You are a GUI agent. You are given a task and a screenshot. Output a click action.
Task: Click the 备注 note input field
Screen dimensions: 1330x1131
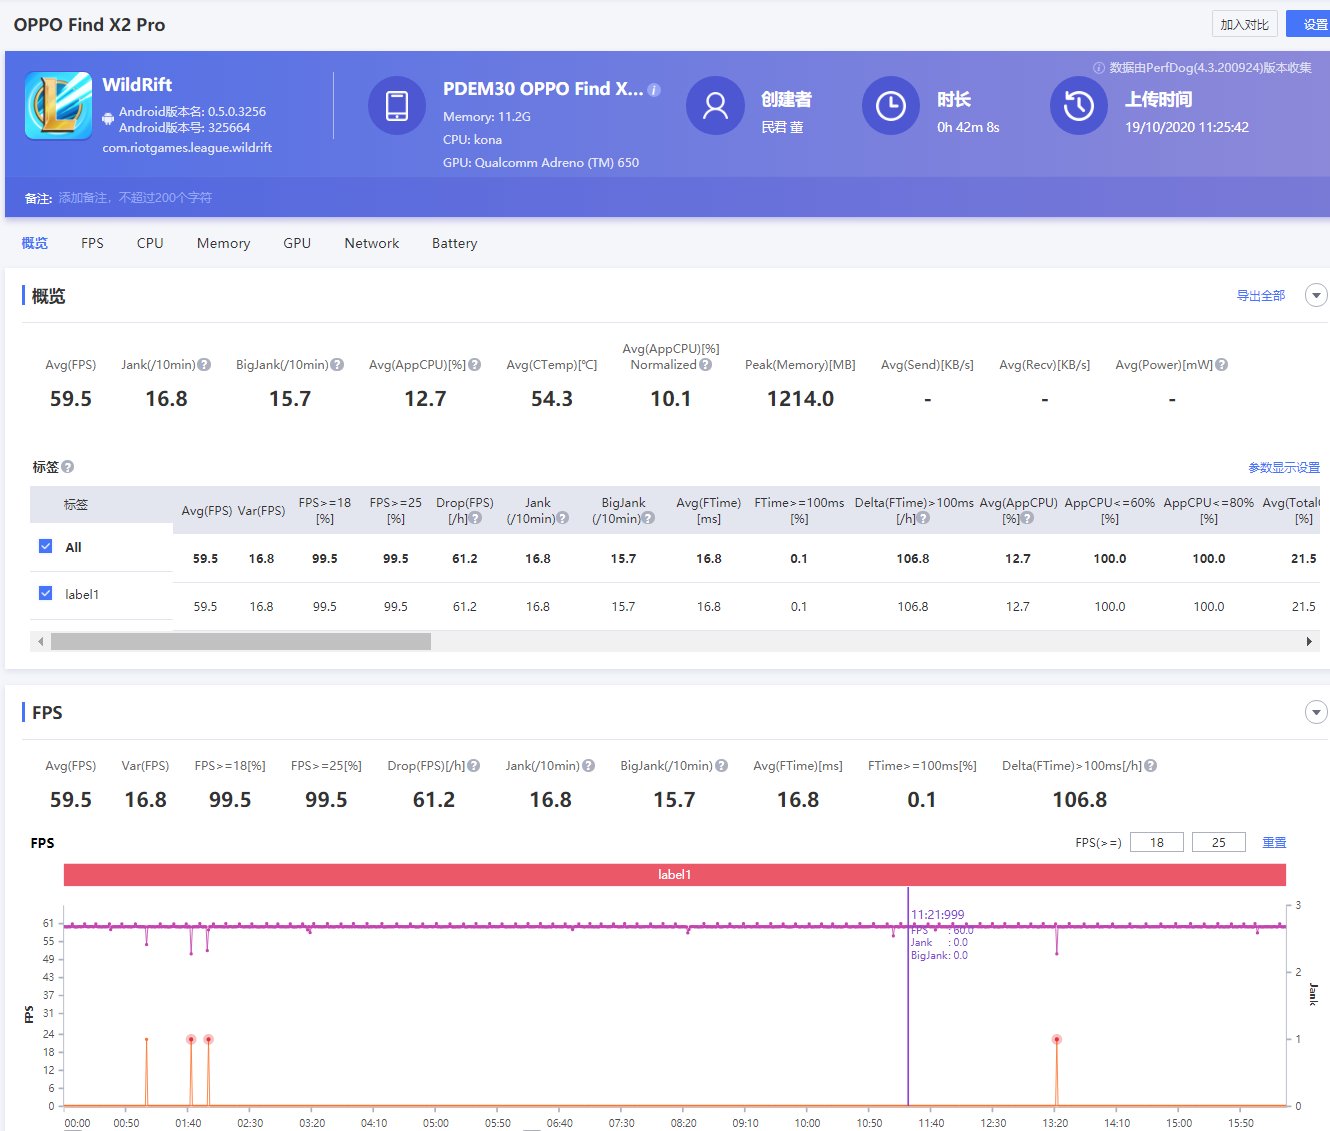point(135,198)
